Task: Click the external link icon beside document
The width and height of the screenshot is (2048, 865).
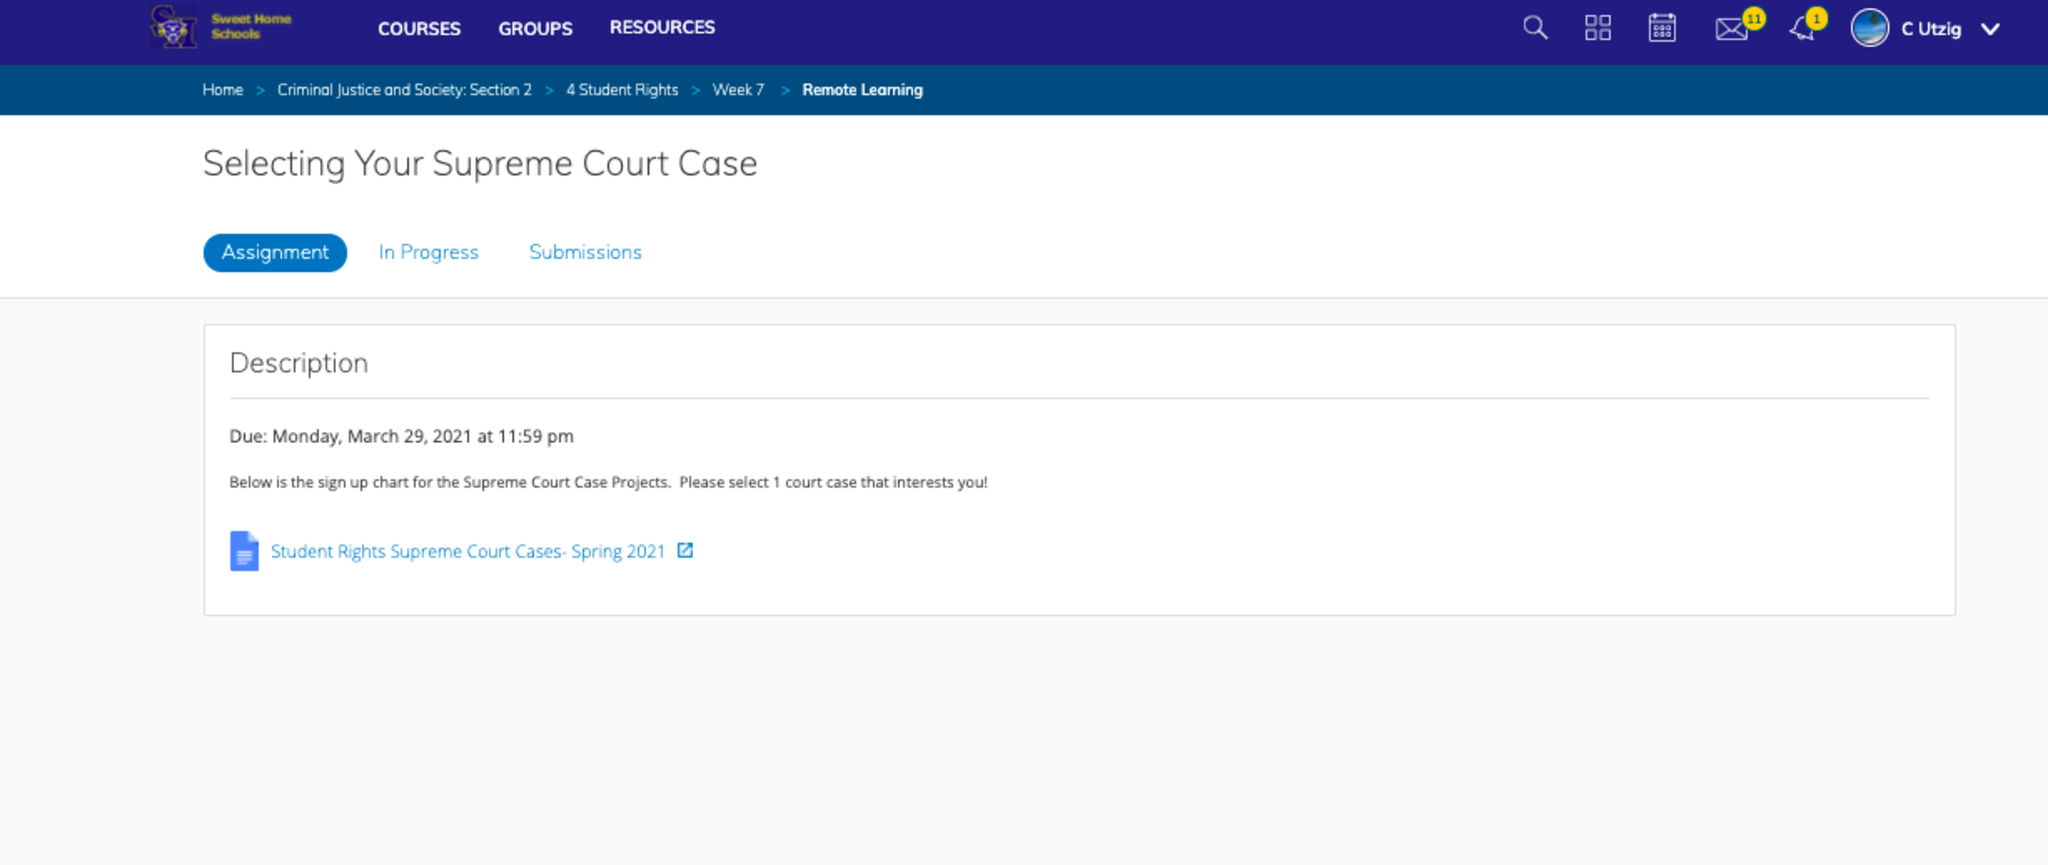Action: 685,551
